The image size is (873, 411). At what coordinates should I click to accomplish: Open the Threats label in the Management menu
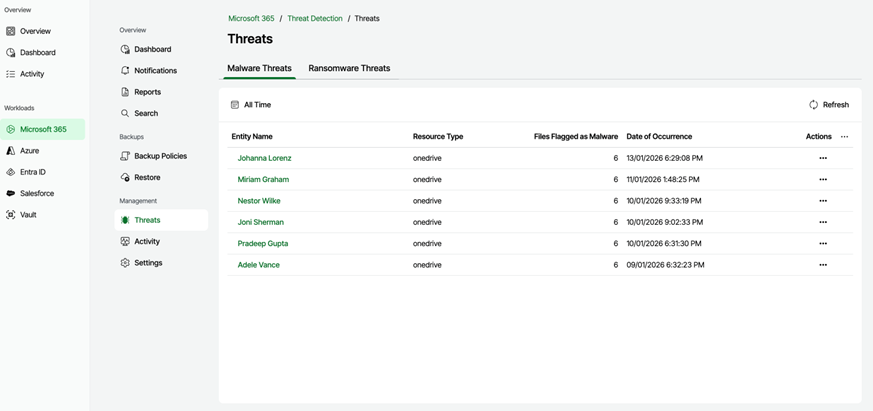click(148, 220)
